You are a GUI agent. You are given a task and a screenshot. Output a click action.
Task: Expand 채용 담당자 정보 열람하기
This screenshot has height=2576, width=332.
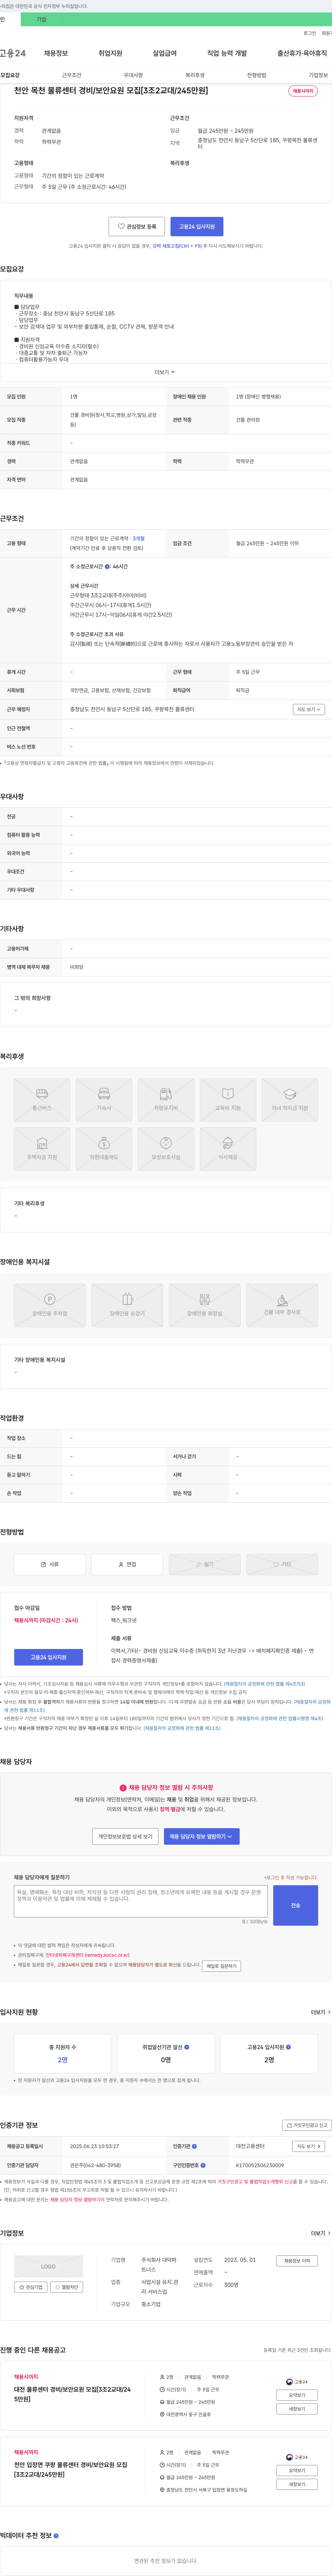(x=201, y=1836)
